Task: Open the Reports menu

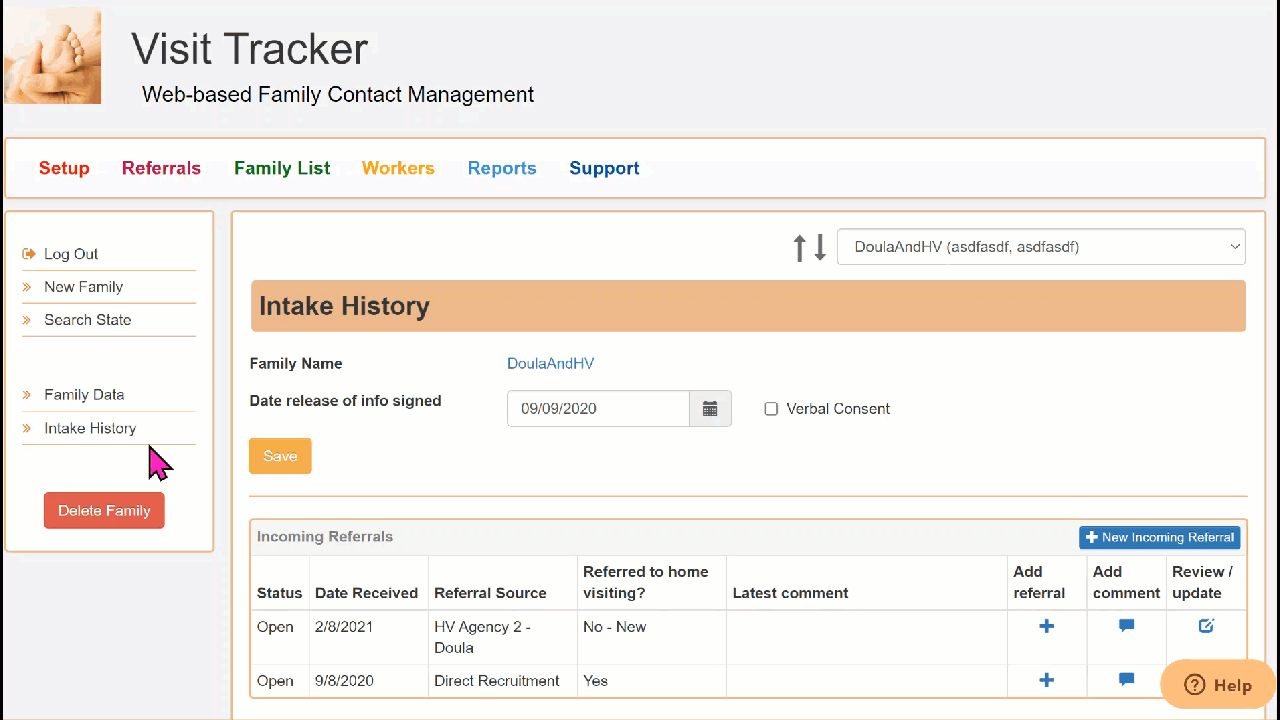Action: coord(502,168)
